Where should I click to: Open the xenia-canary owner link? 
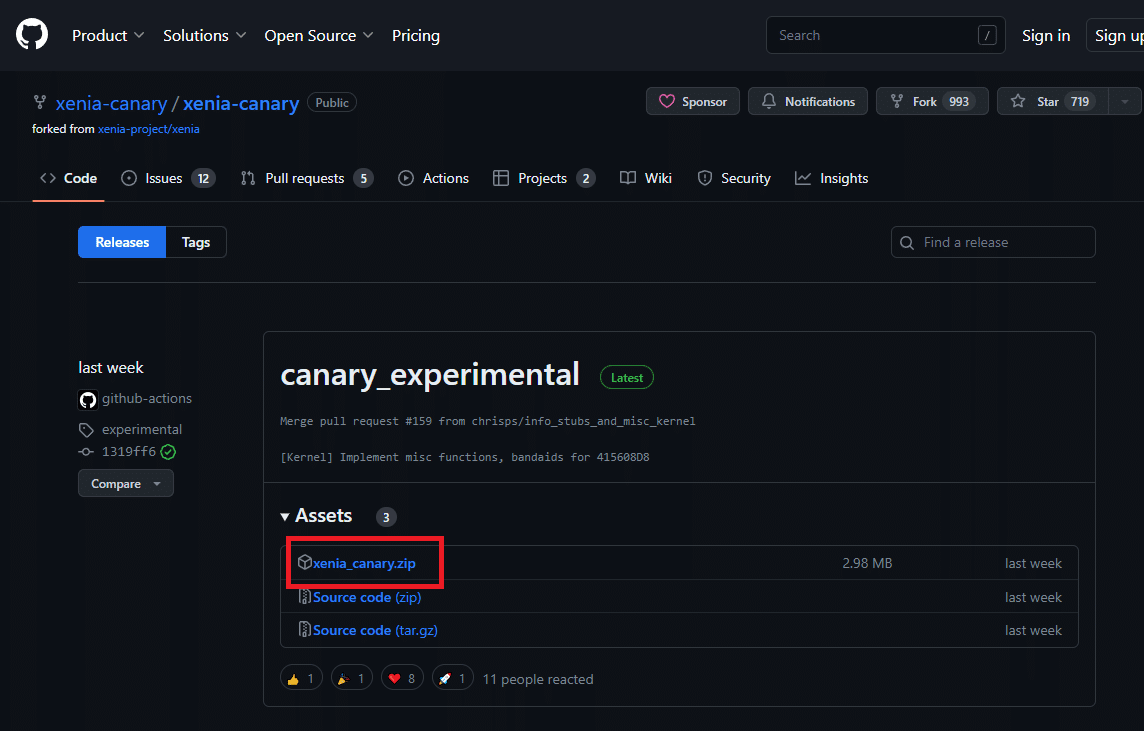tap(111, 104)
